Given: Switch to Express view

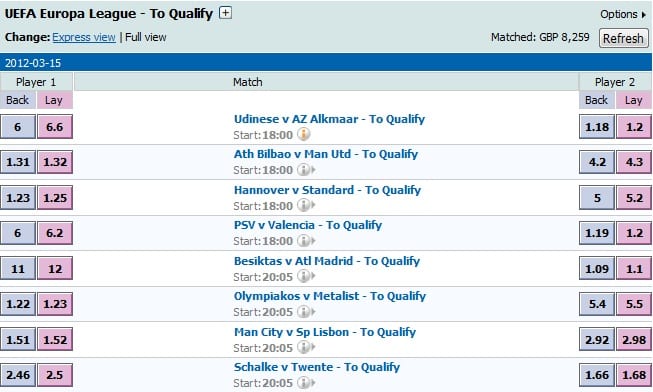Looking at the screenshot, I should [84, 37].
